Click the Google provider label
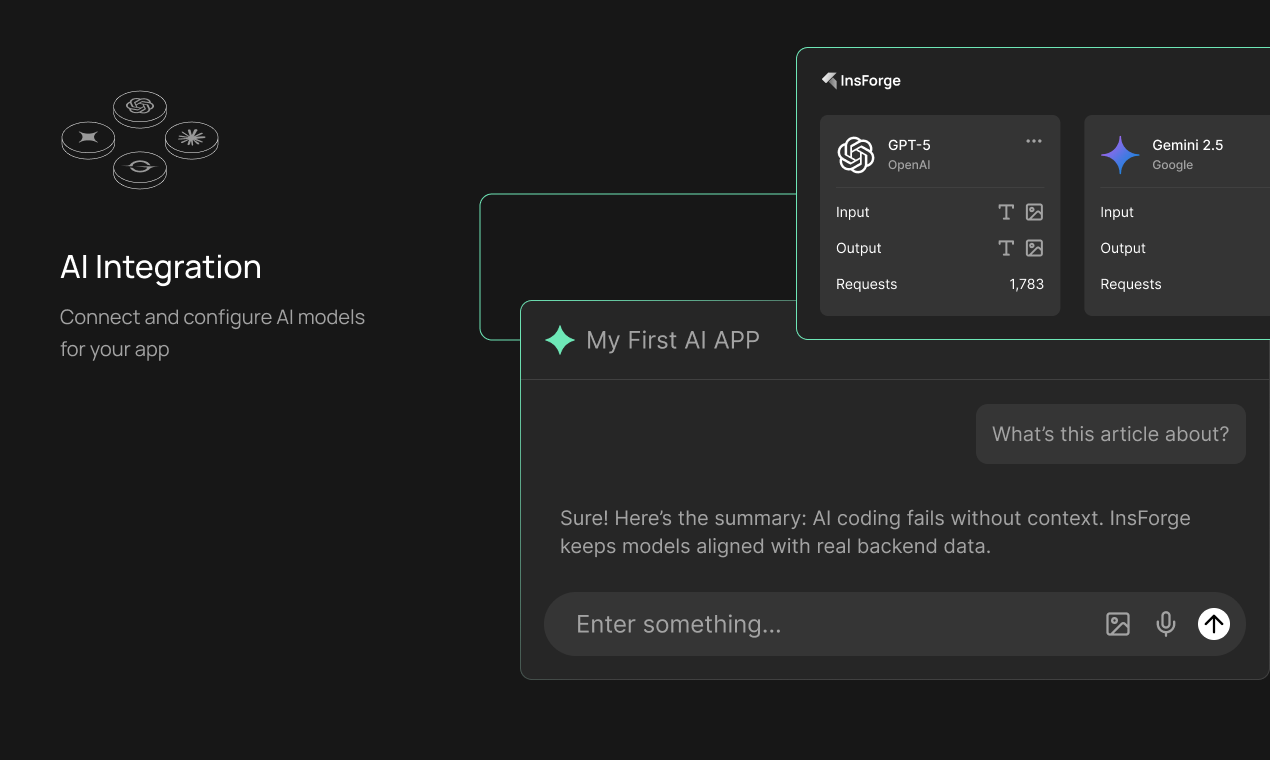The height and width of the screenshot is (760, 1270). (1173, 165)
